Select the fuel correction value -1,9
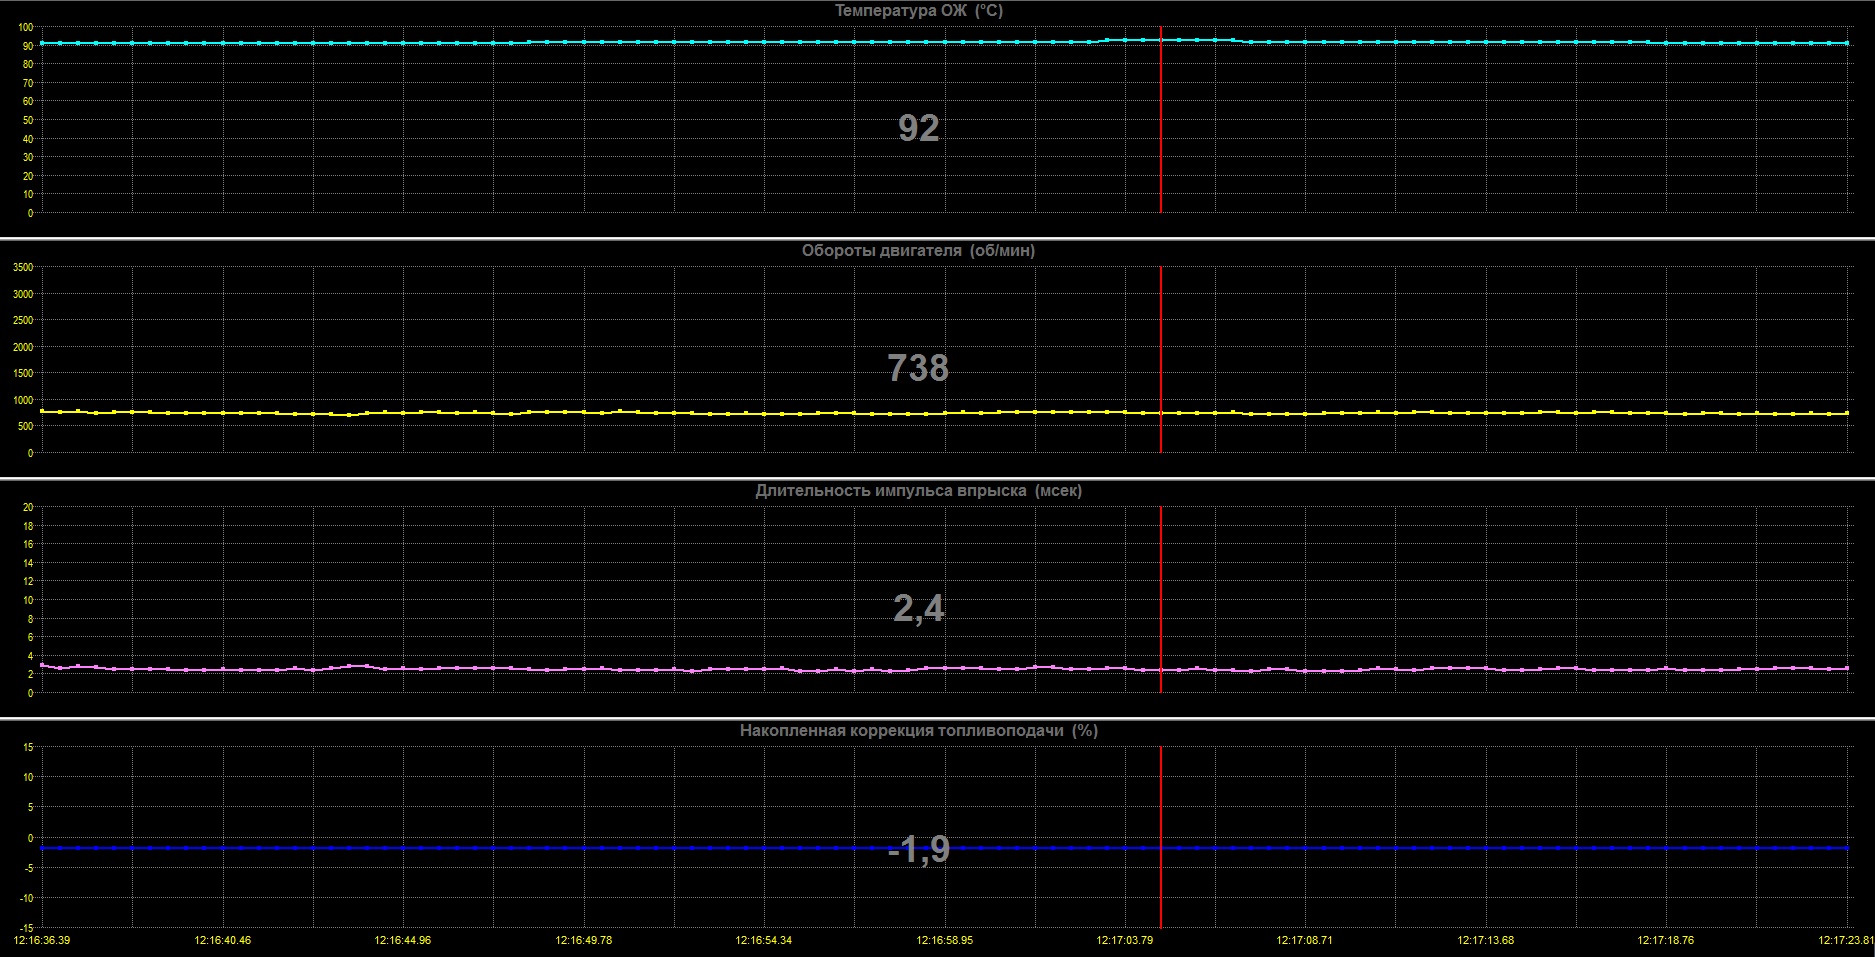The image size is (1875, 957). click(x=918, y=849)
